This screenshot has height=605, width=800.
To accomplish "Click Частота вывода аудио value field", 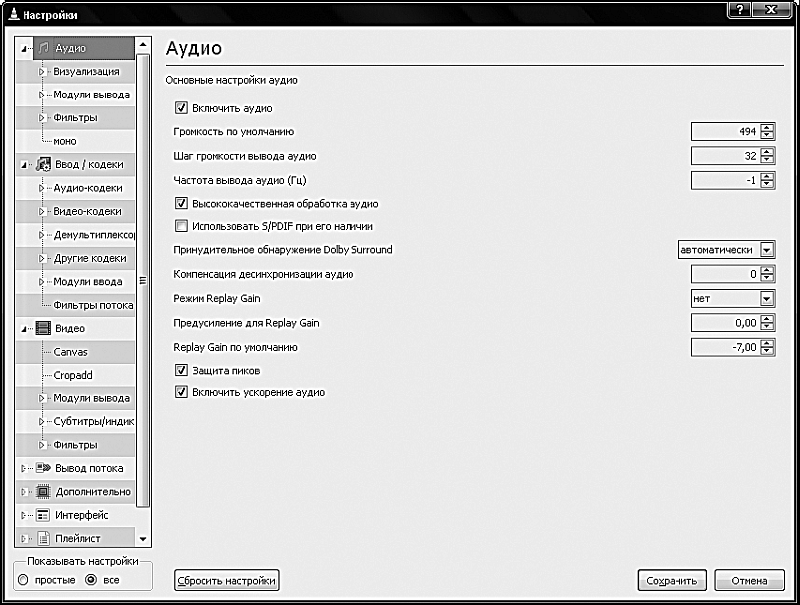I will click(x=725, y=180).
